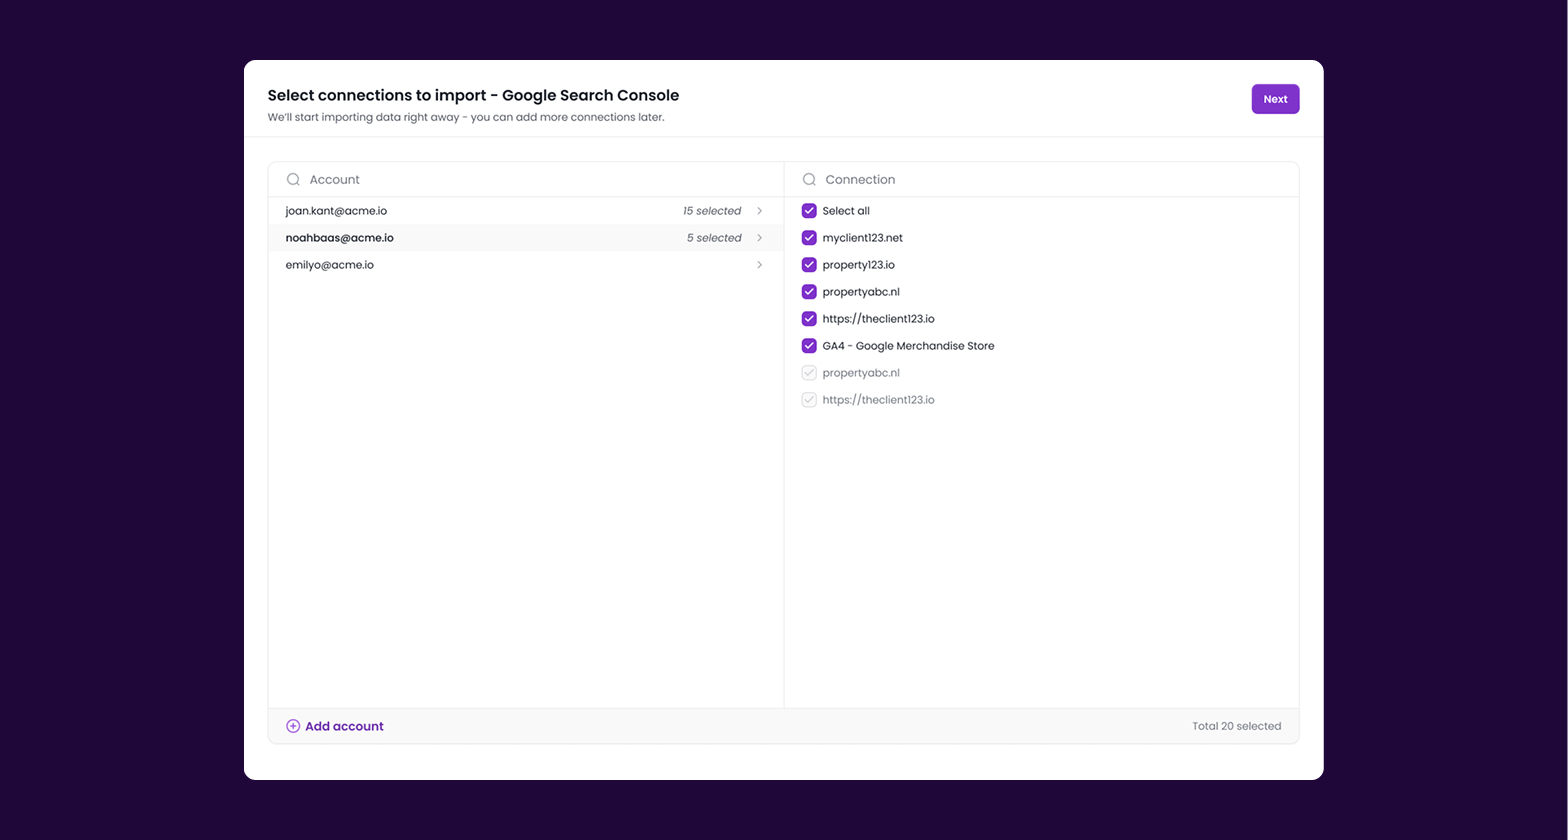Click the Next button
1568x840 pixels.
(1275, 99)
